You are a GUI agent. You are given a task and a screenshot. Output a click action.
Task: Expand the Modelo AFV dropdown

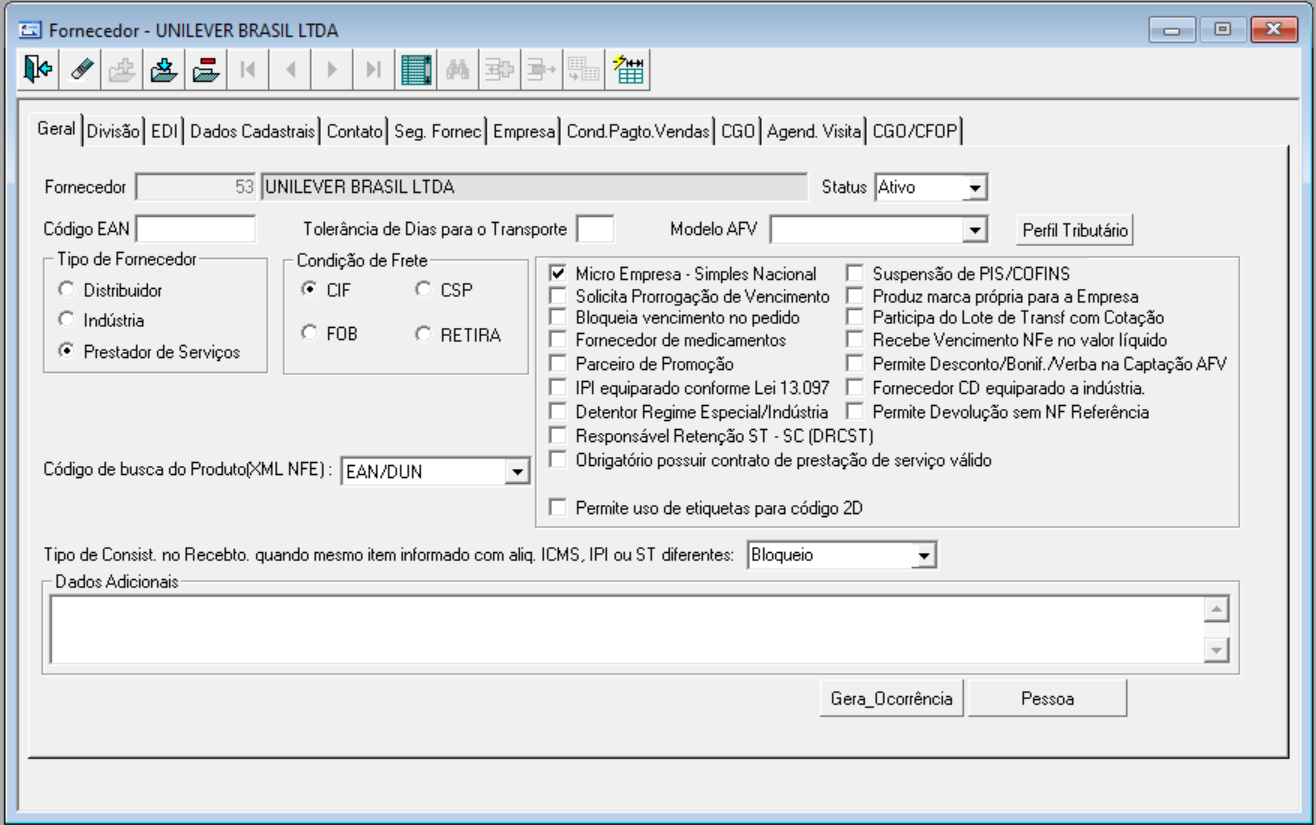point(976,230)
